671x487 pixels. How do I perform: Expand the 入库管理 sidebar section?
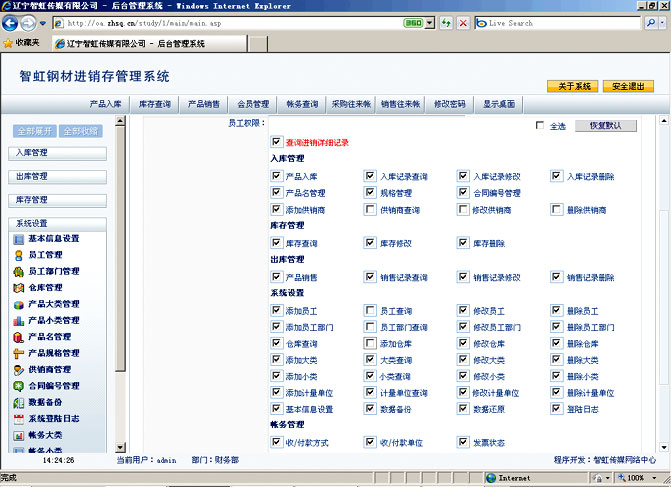59,153
